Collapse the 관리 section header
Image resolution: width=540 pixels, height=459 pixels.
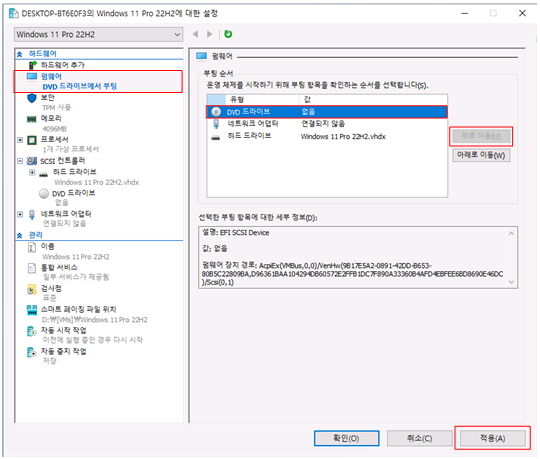20,236
